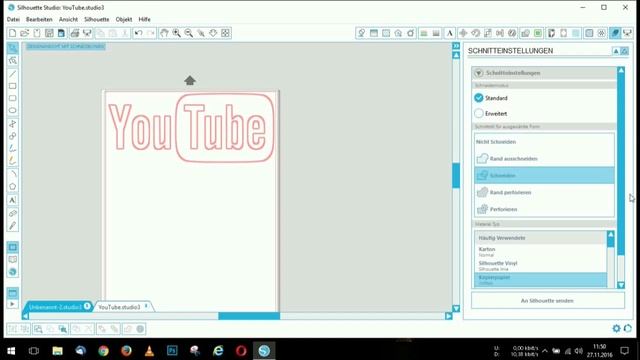Click the horizontal scroll left arrow
Screen dimensions: 640x360
coord(26,316)
